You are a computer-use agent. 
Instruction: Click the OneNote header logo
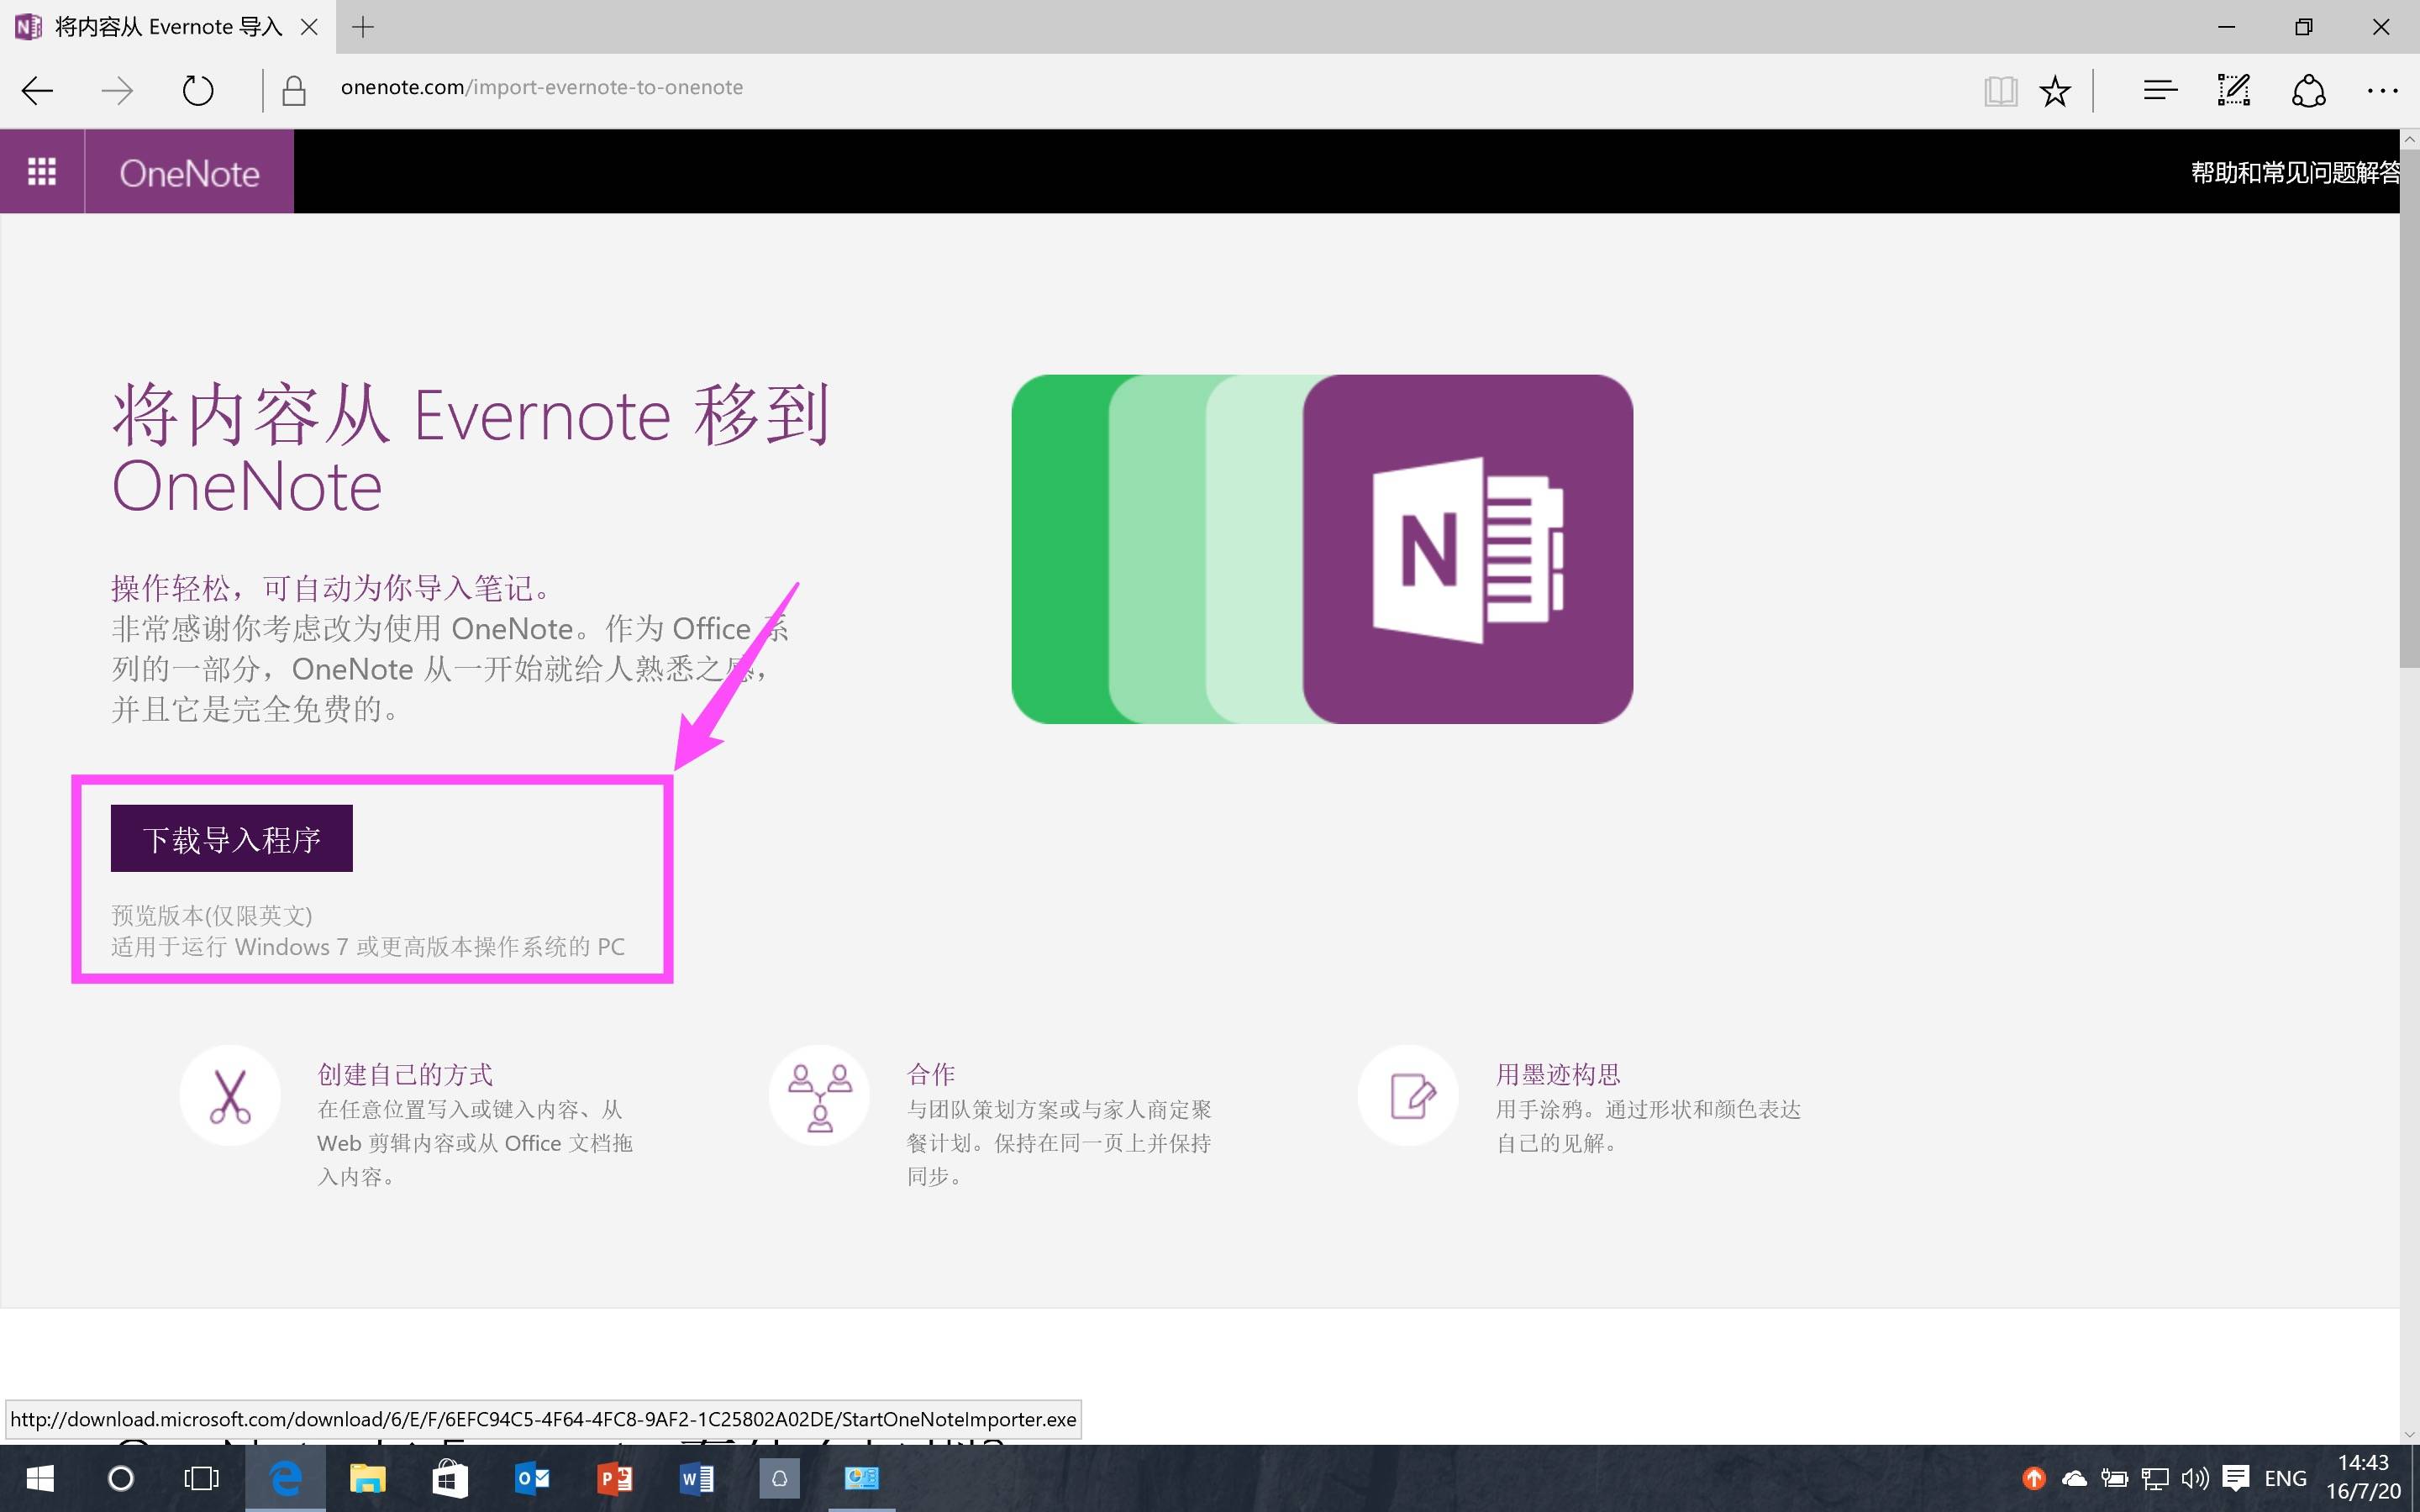[189, 172]
